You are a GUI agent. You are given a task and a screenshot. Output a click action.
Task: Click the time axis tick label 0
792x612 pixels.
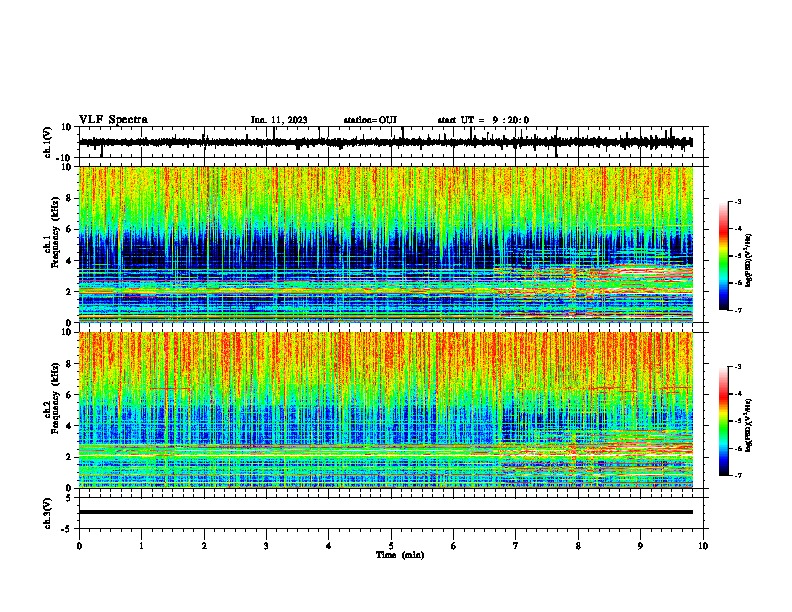79,546
